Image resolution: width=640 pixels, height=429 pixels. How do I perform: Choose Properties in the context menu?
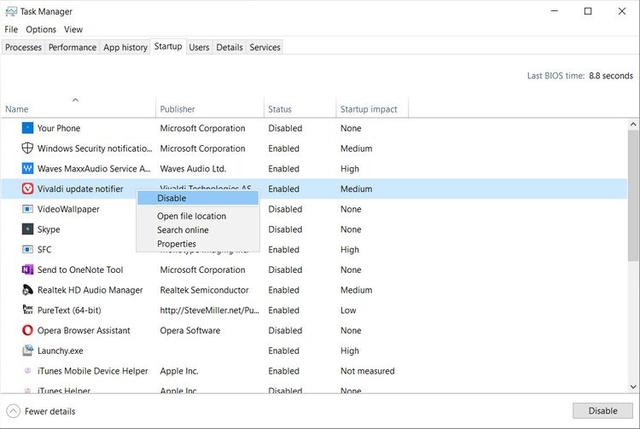point(198,244)
